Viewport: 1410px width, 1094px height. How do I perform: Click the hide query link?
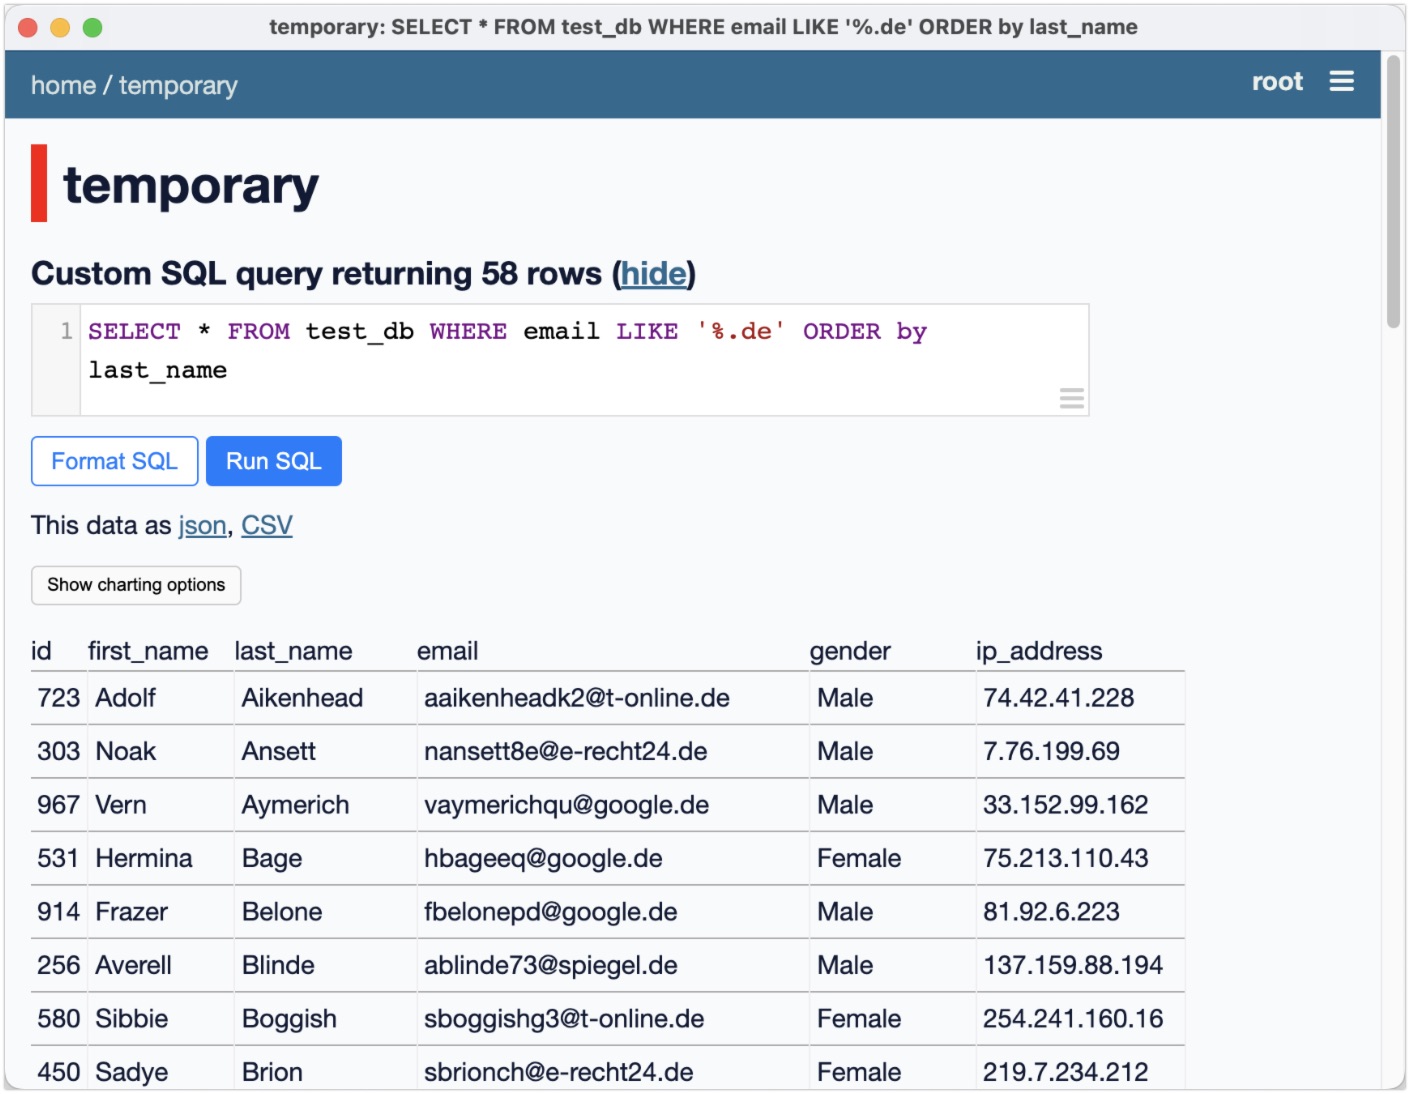(x=654, y=274)
